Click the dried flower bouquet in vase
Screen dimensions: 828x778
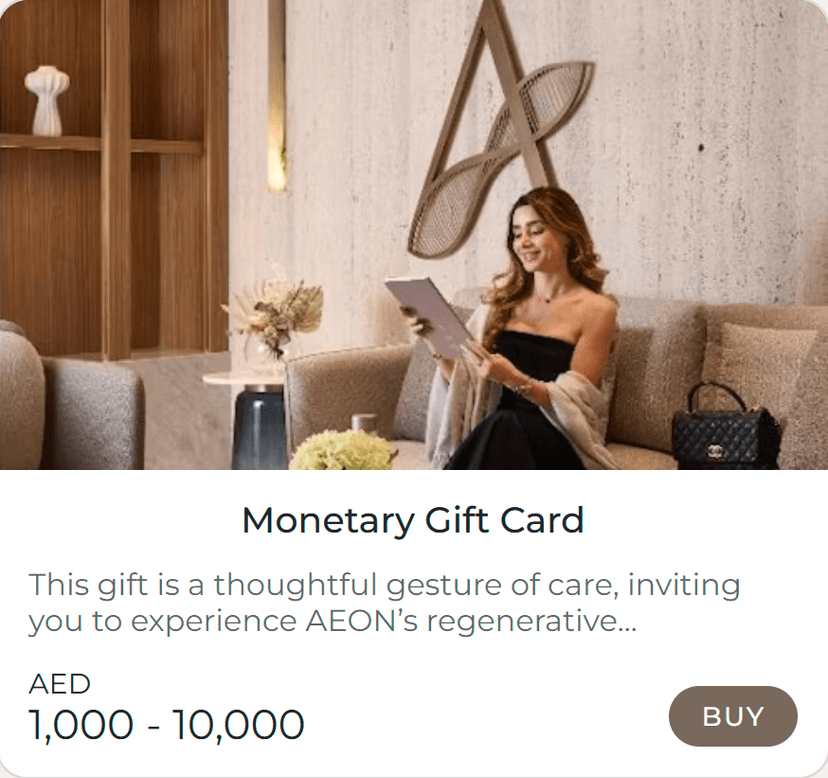click(x=275, y=313)
